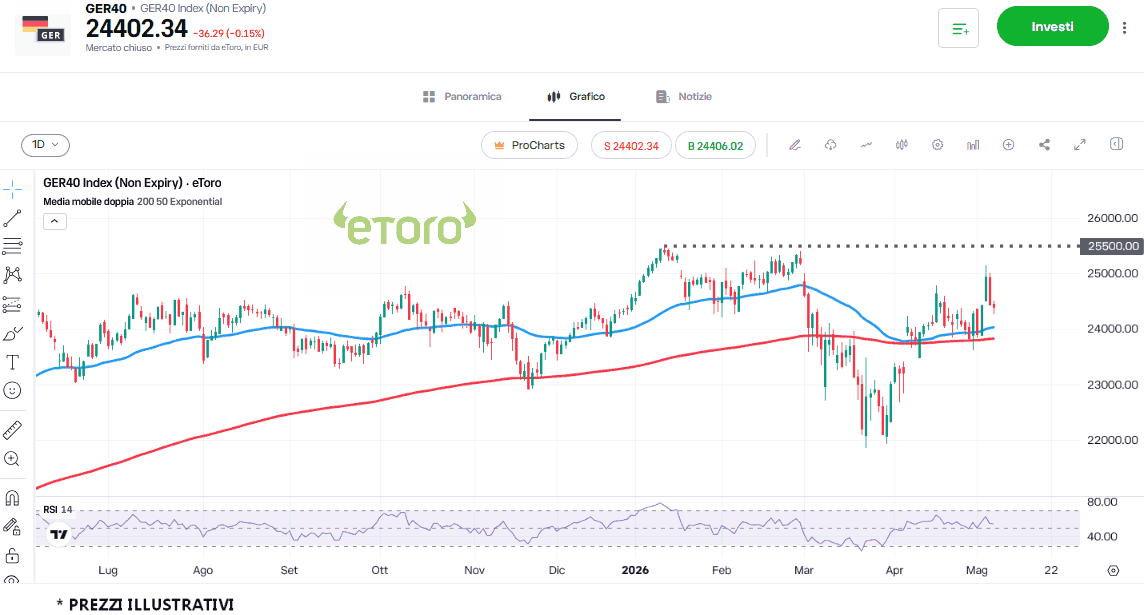Open the 1D timeframe dropdown
1144x615 pixels.
[x=45, y=145]
